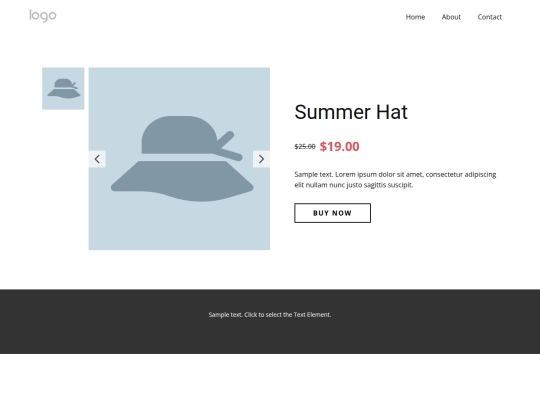
Task: Click the Summer Hat product title
Action: (x=351, y=112)
